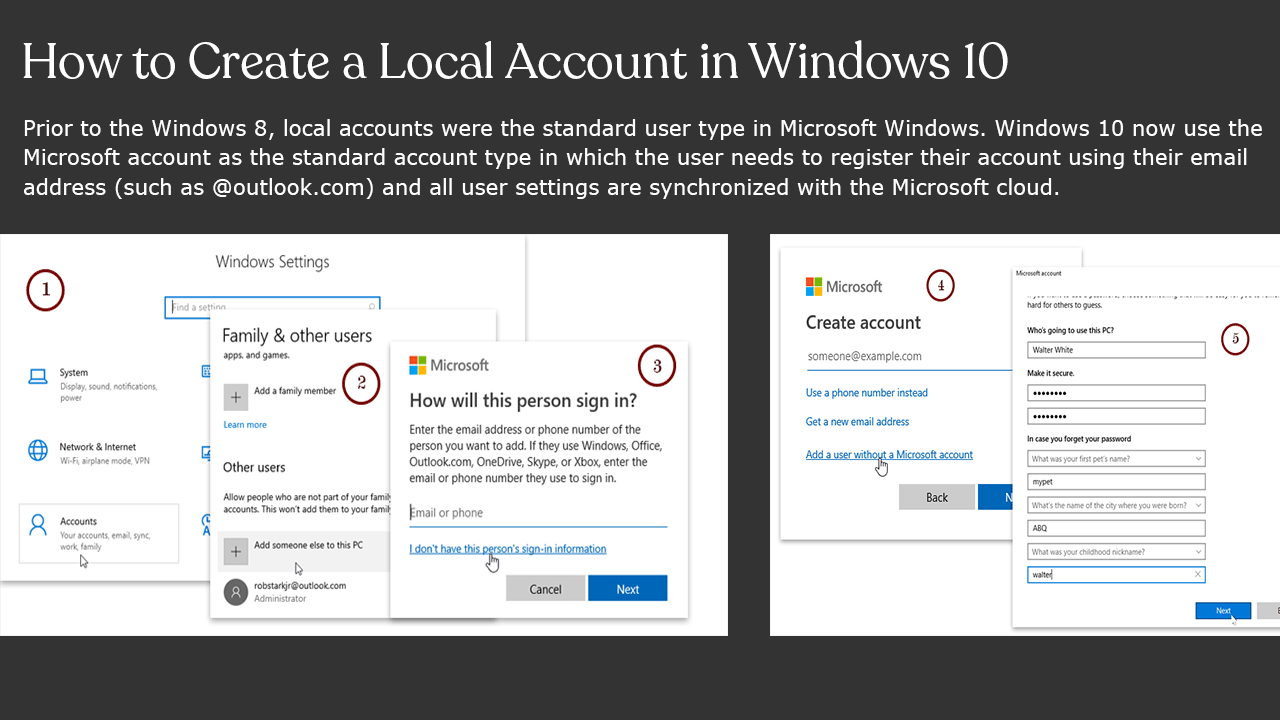Click Microsoft logo in Create account dialog

point(814,287)
